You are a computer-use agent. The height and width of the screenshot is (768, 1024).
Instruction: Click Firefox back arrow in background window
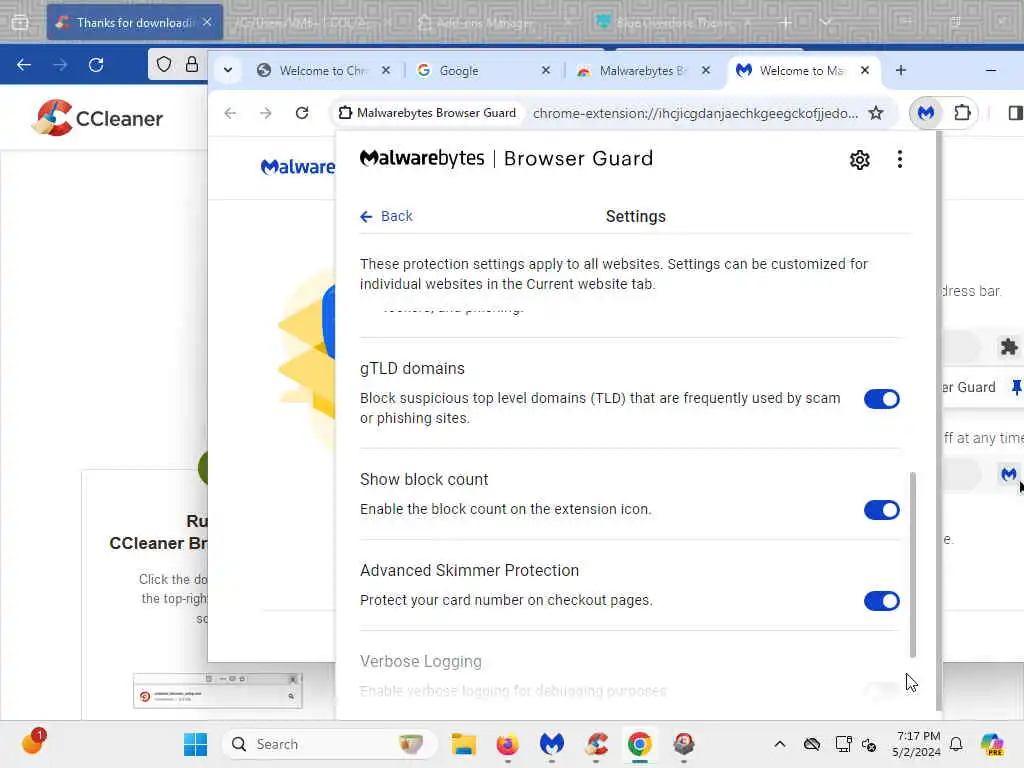(24, 65)
